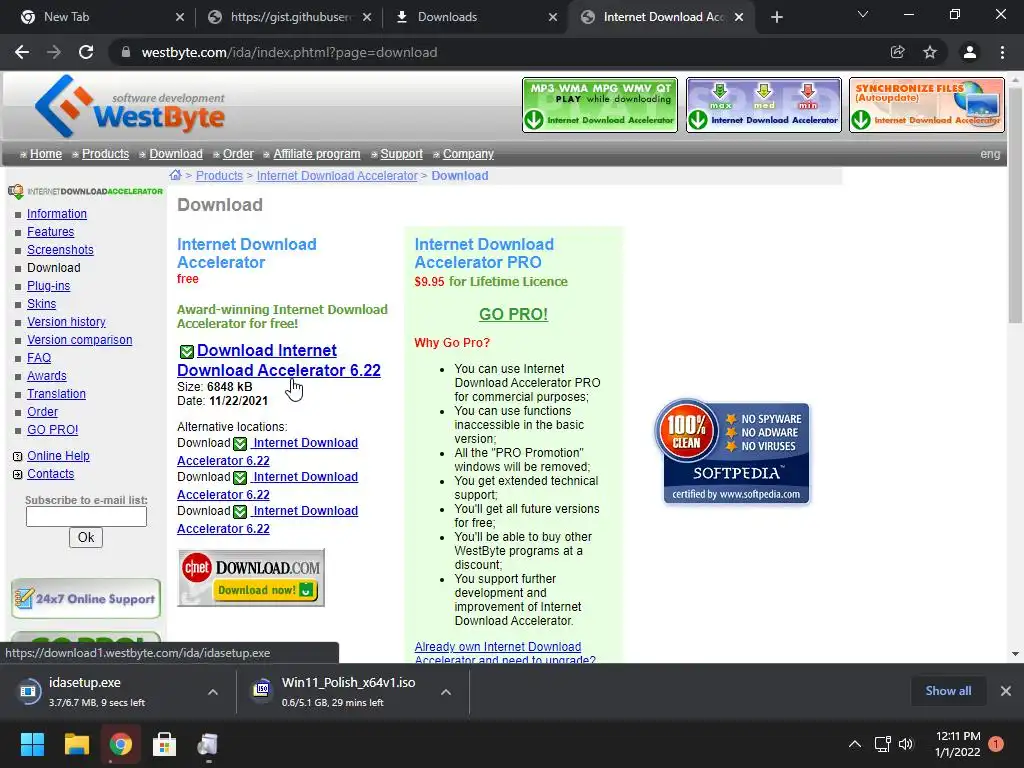1024x768 pixels.
Task: Close the downloads bar
Action: click(x=1006, y=691)
